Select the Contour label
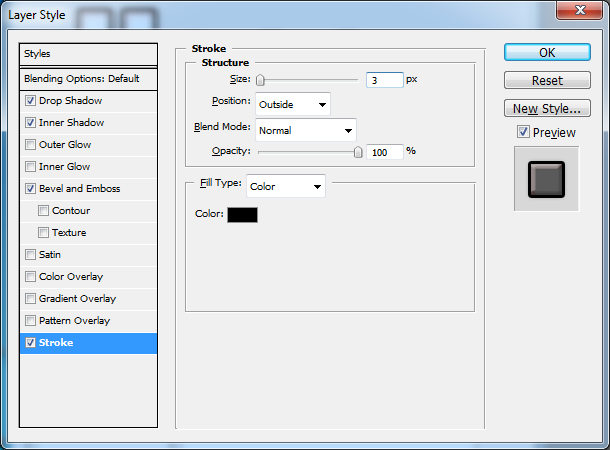 click(x=71, y=210)
